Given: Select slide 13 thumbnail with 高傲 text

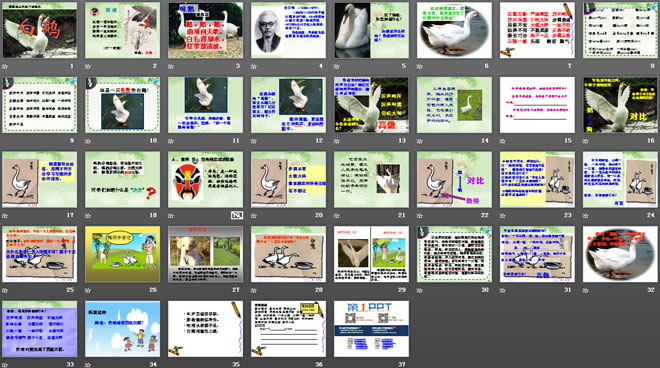Looking at the screenshot, I should 371,105.
